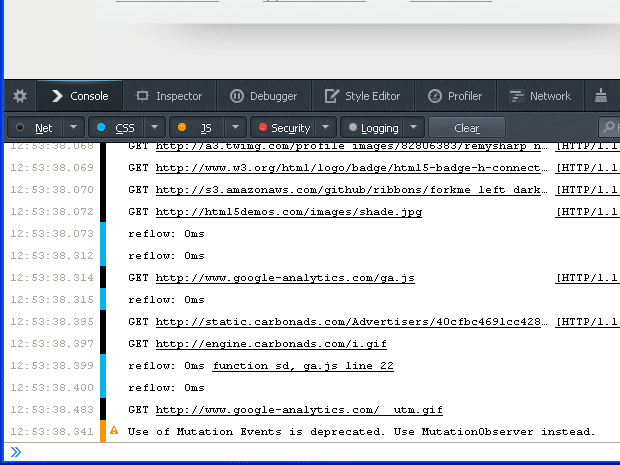The height and width of the screenshot is (465, 620).
Task: Expand the CSS filter dropdown arrow
Action: click(155, 127)
